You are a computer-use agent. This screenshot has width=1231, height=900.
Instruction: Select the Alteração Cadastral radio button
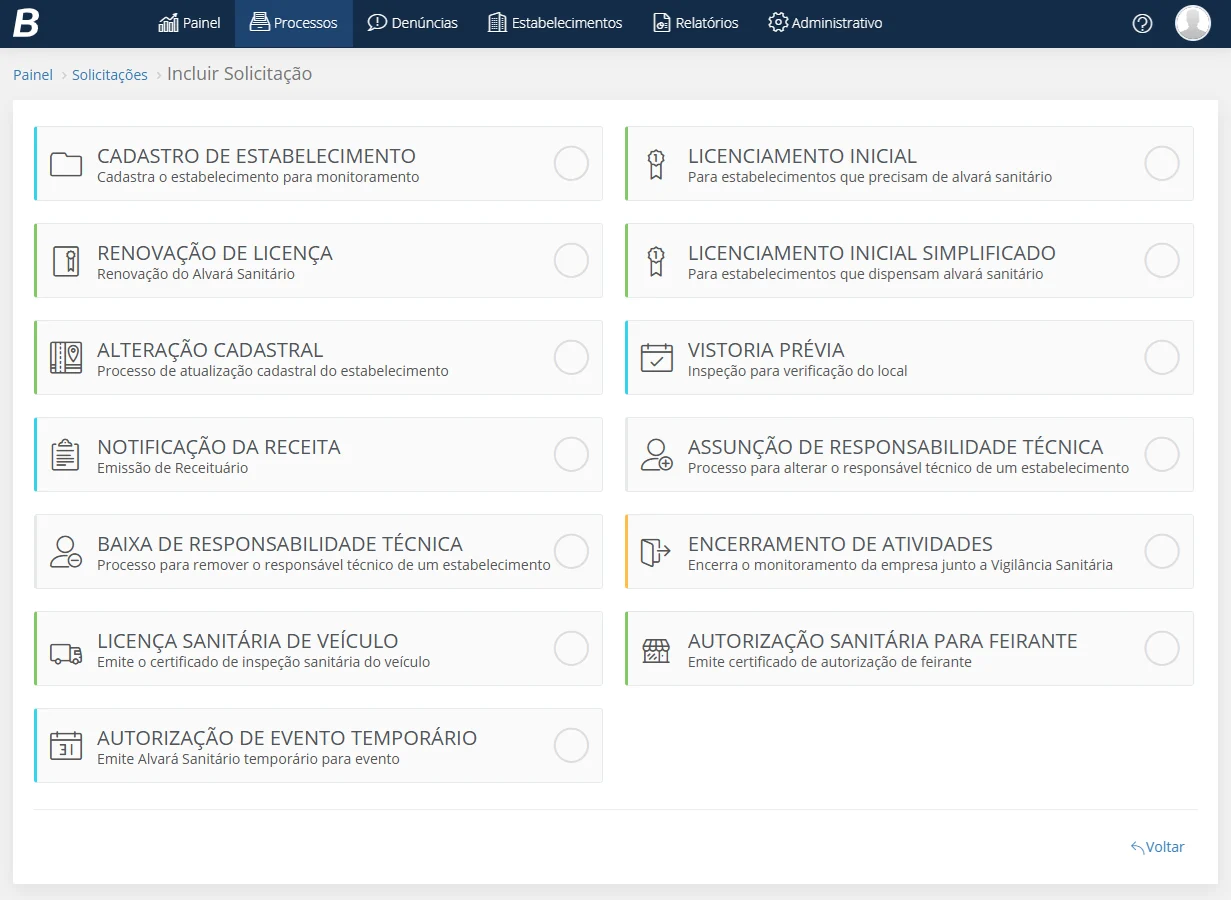coord(571,357)
